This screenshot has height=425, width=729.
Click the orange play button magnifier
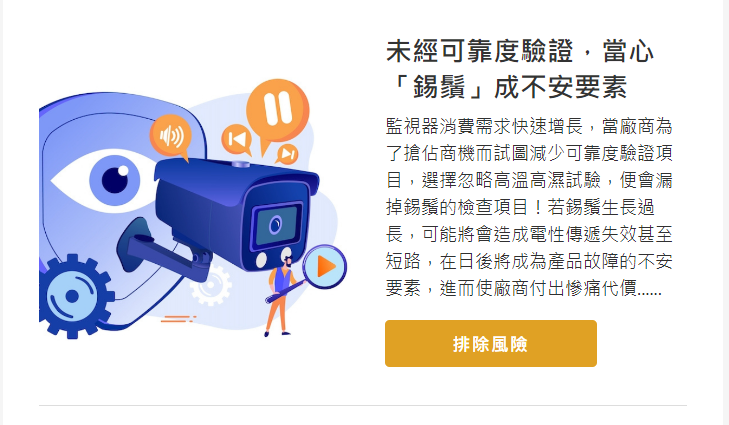click(x=325, y=267)
